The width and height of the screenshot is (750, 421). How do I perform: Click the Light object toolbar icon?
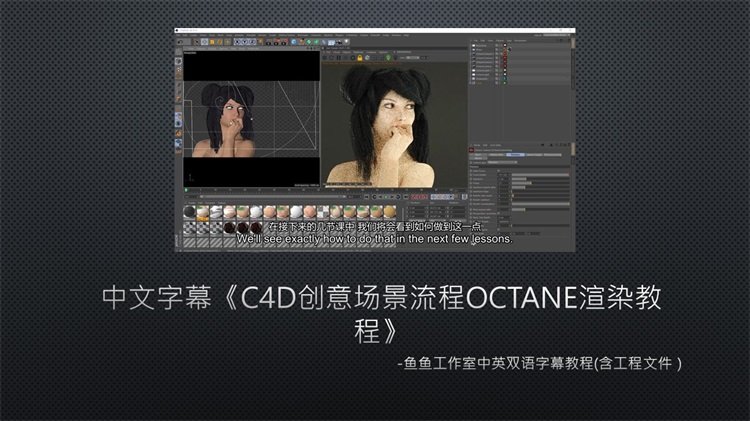pos(346,42)
